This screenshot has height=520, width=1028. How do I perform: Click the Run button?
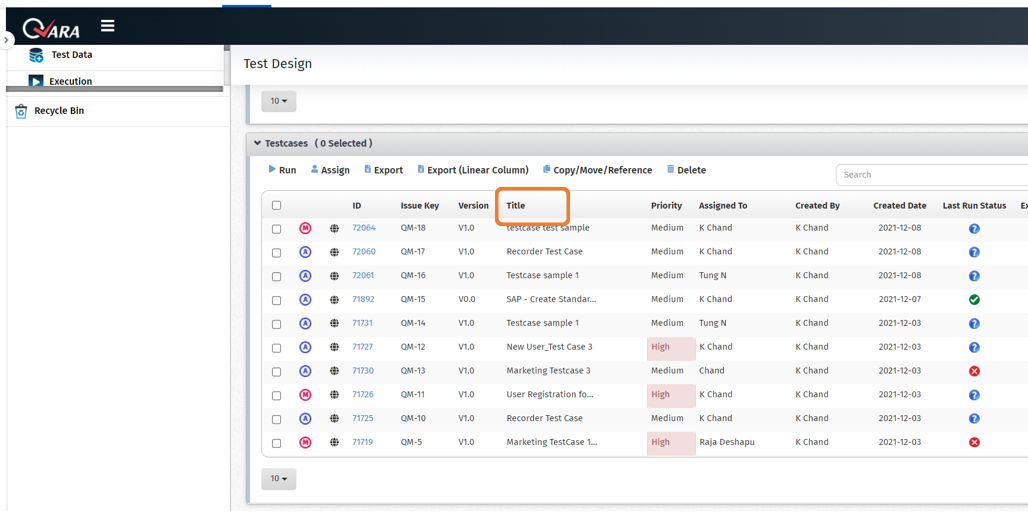tap(282, 170)
